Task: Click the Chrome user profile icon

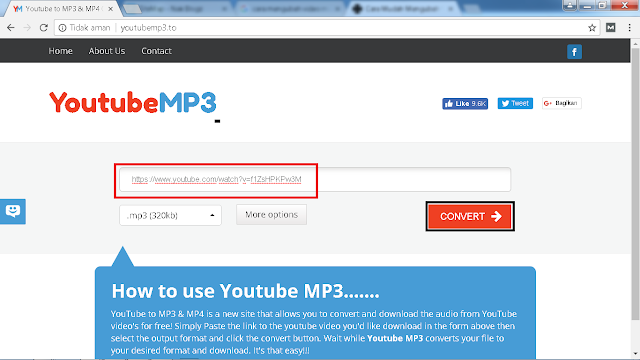Action: pyautogui.click(x=570, y=5)
